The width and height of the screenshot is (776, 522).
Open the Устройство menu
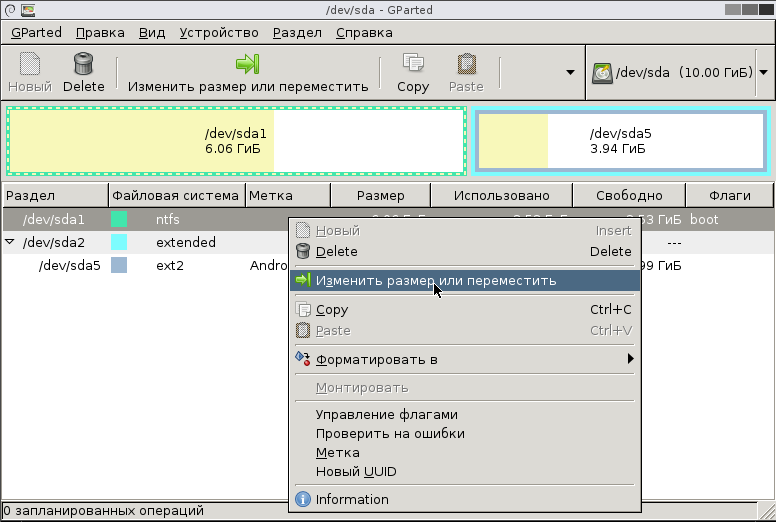[x=219, y=33]
